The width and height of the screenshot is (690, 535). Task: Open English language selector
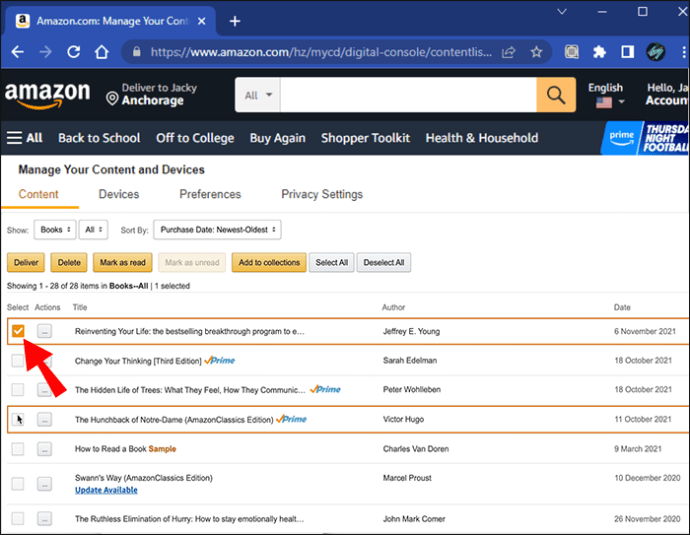pyautogui.click(x=606, y=95)
